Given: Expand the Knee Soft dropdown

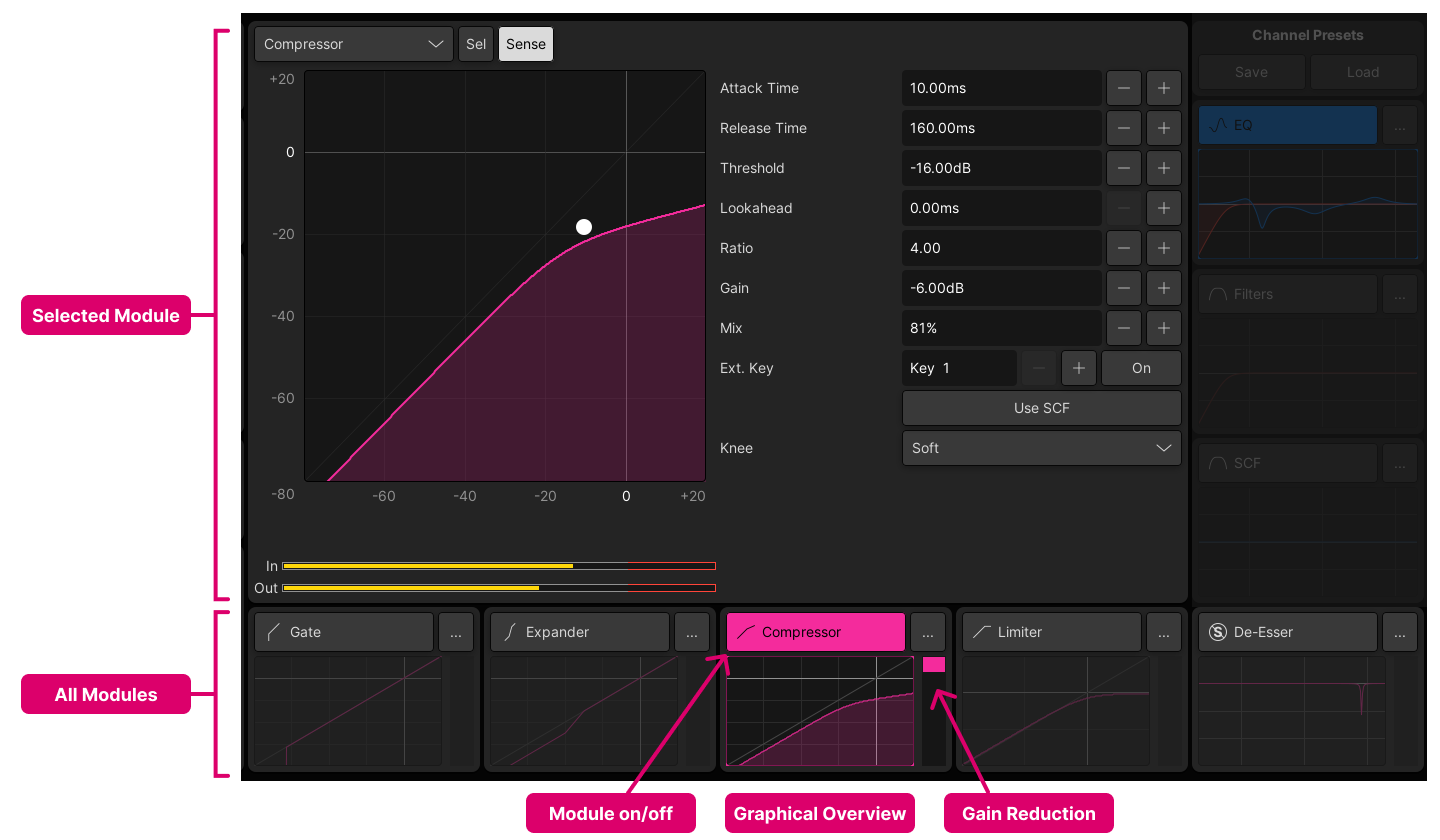Looking at the screenshot, I should pyautogui.click(x=1041, y=448).
